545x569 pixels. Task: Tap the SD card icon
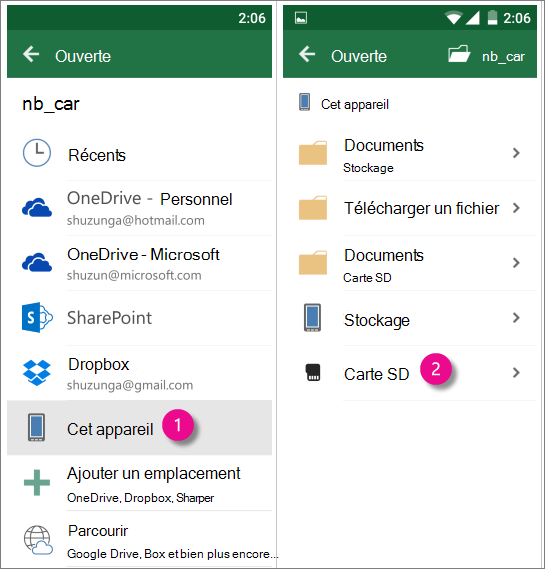313,372
